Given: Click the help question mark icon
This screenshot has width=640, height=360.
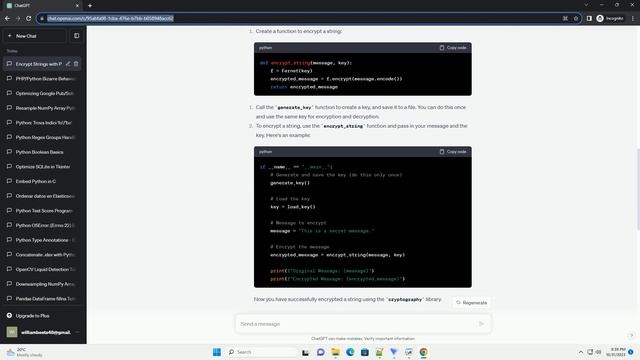Looking at the screenshot, I should [x=631, y=335].
